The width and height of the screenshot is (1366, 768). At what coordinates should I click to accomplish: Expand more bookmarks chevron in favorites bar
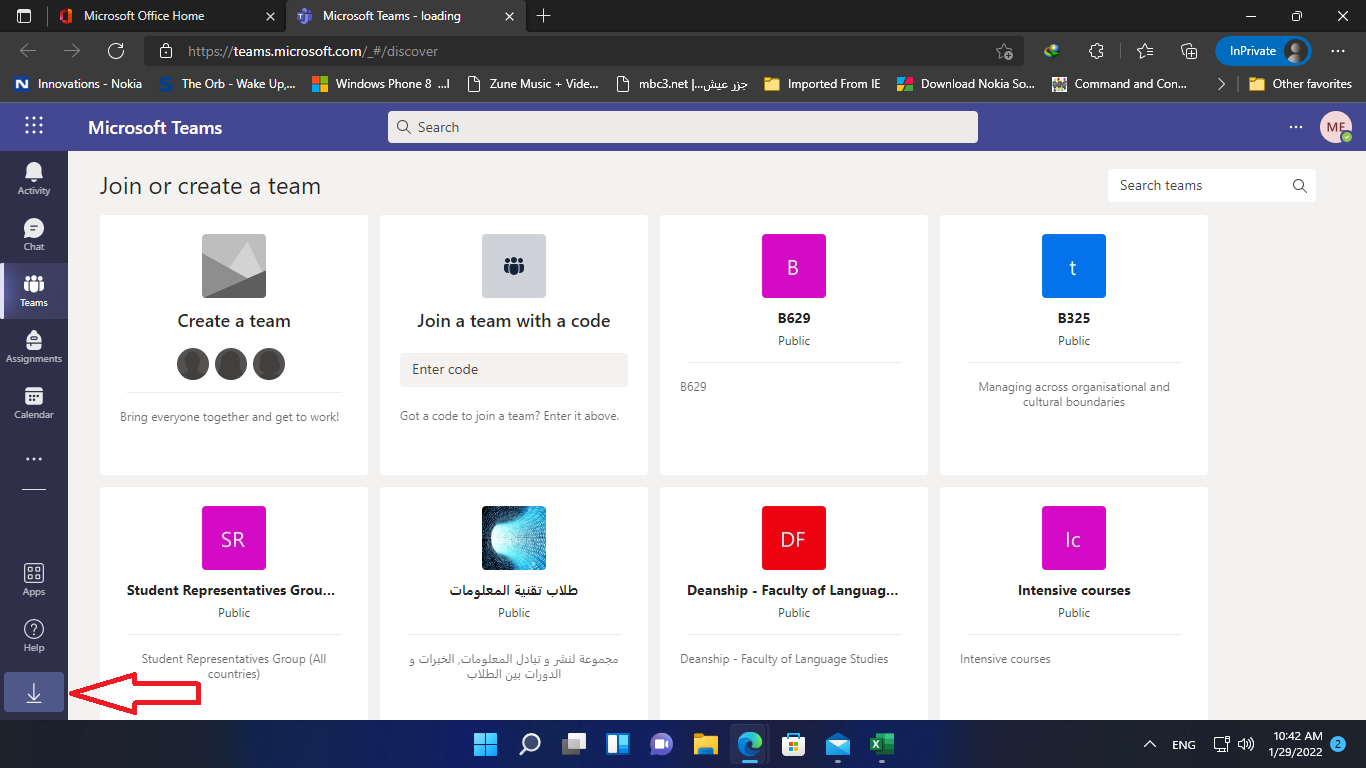click(x=1221, y=84)
